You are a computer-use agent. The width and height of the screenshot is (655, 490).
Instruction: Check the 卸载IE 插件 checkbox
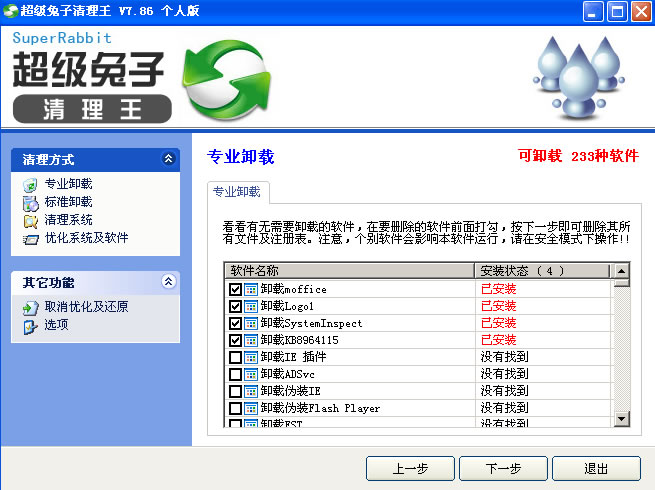pos(235,357)
